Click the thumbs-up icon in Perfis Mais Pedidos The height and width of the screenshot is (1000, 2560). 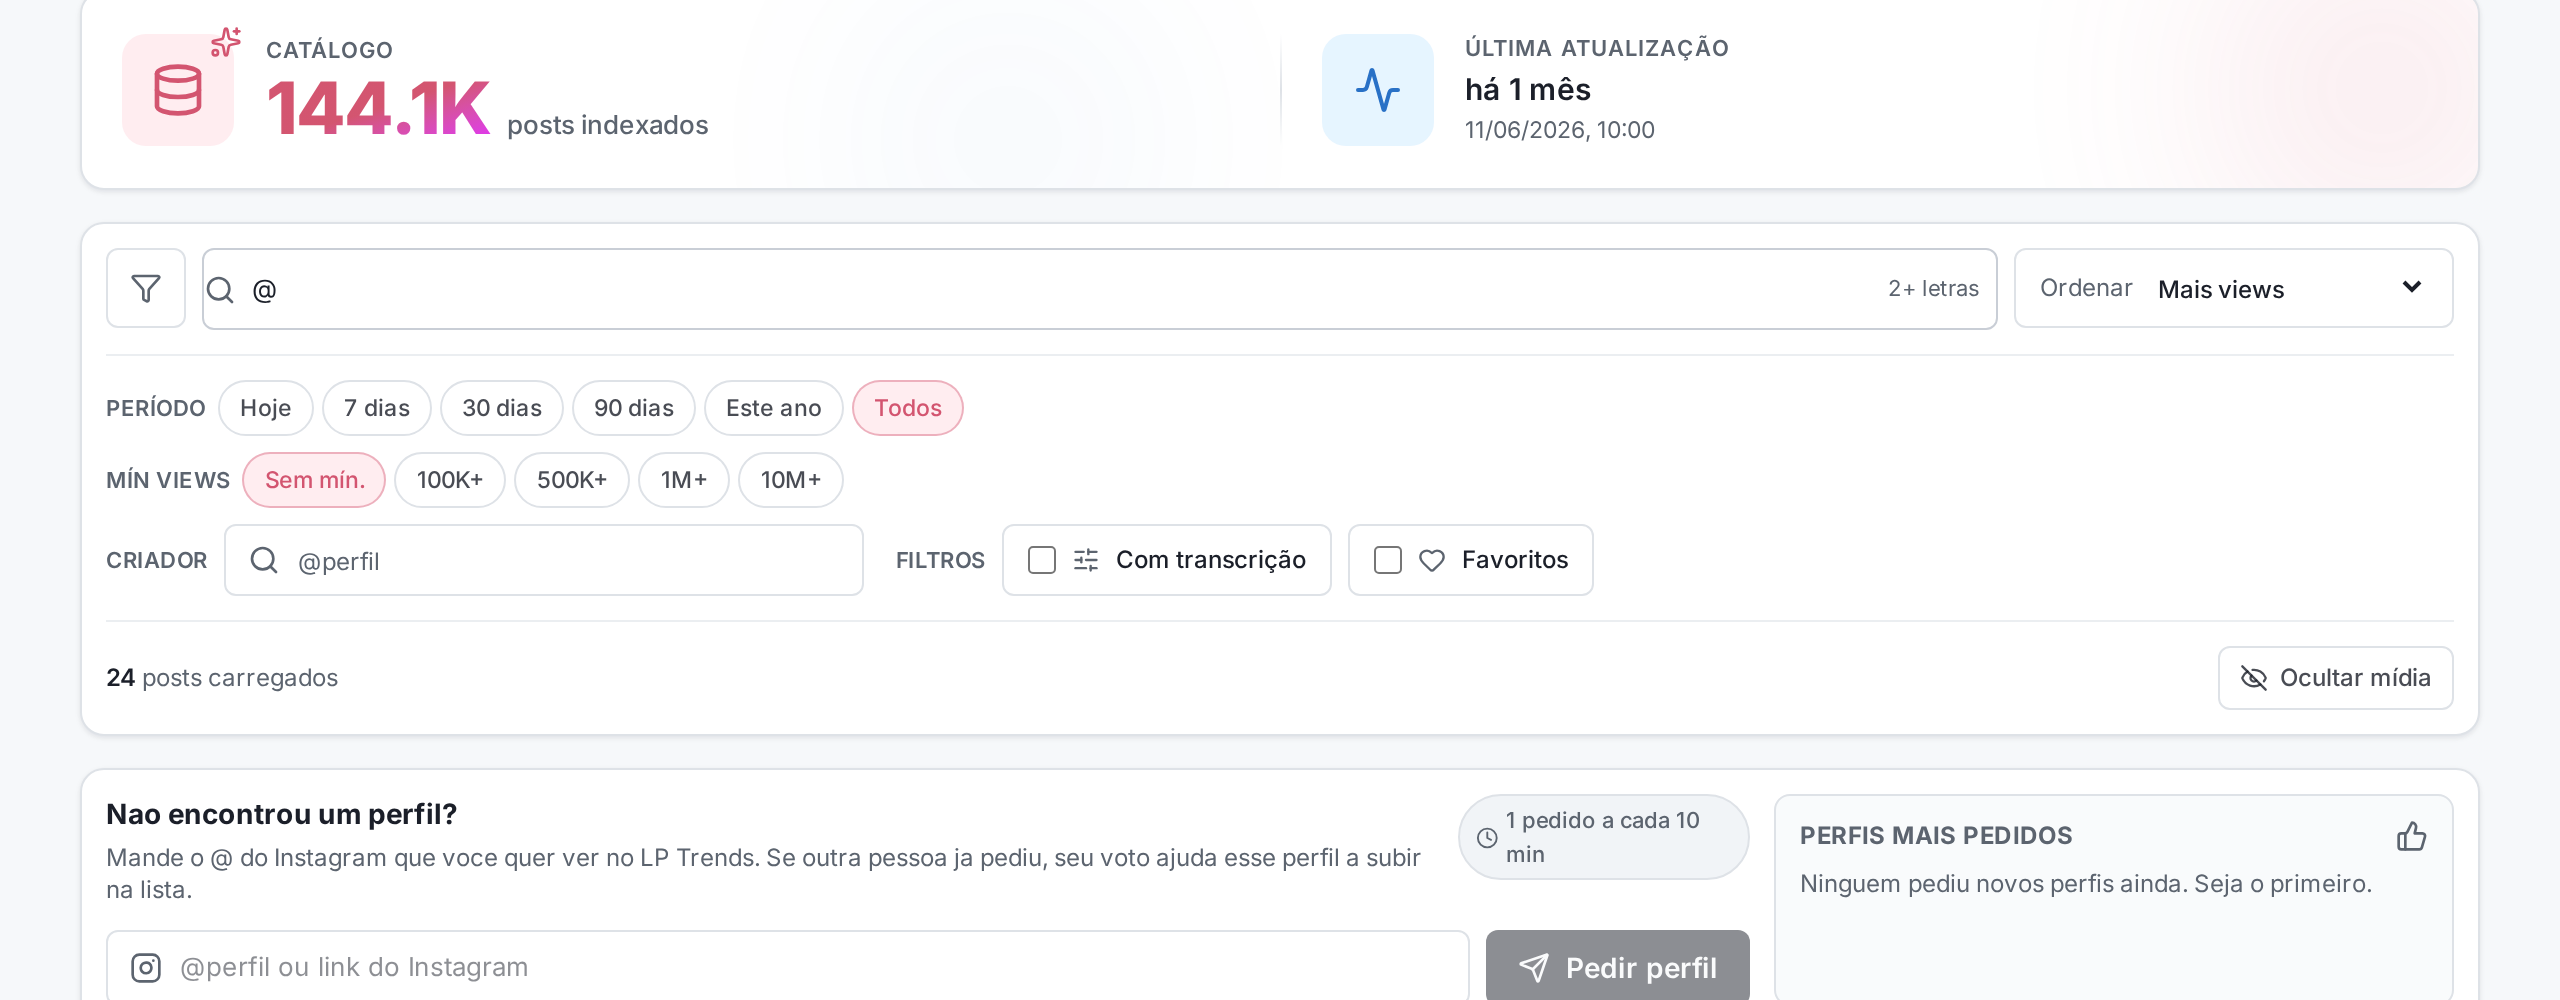tap(2411, 836)
